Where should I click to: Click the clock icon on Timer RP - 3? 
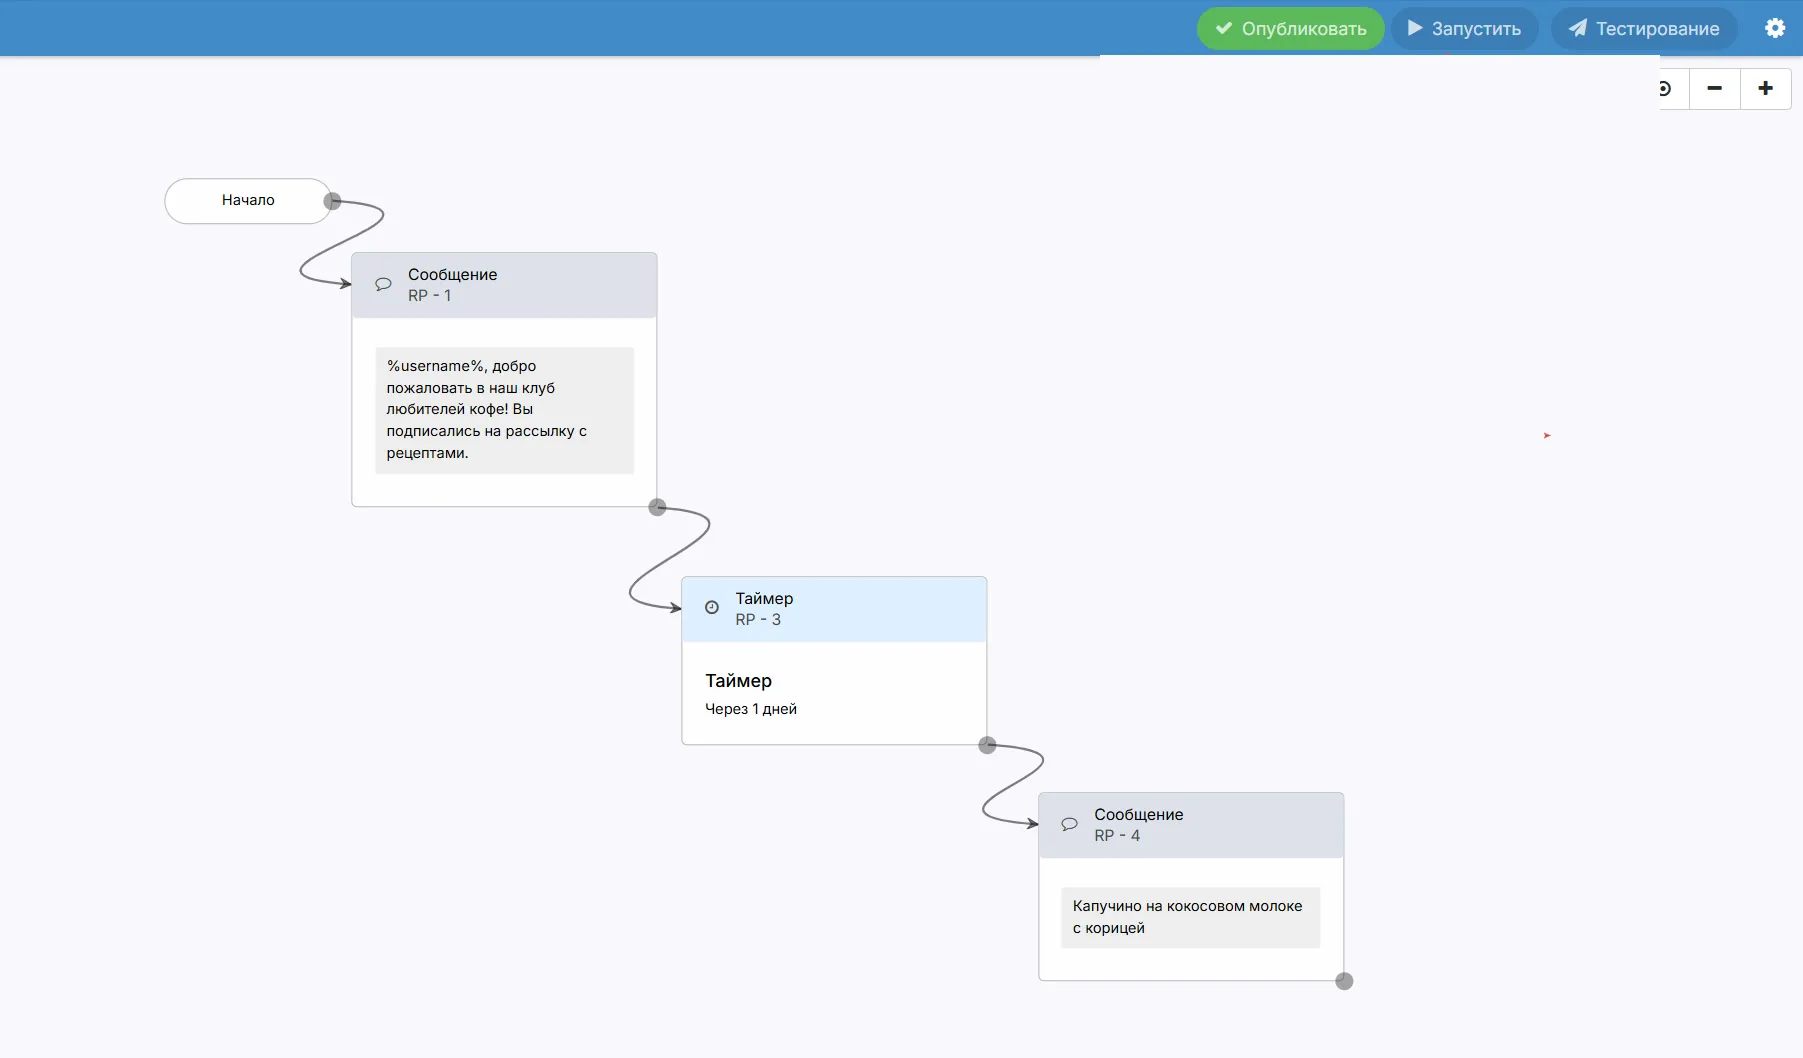coord(712,607)
